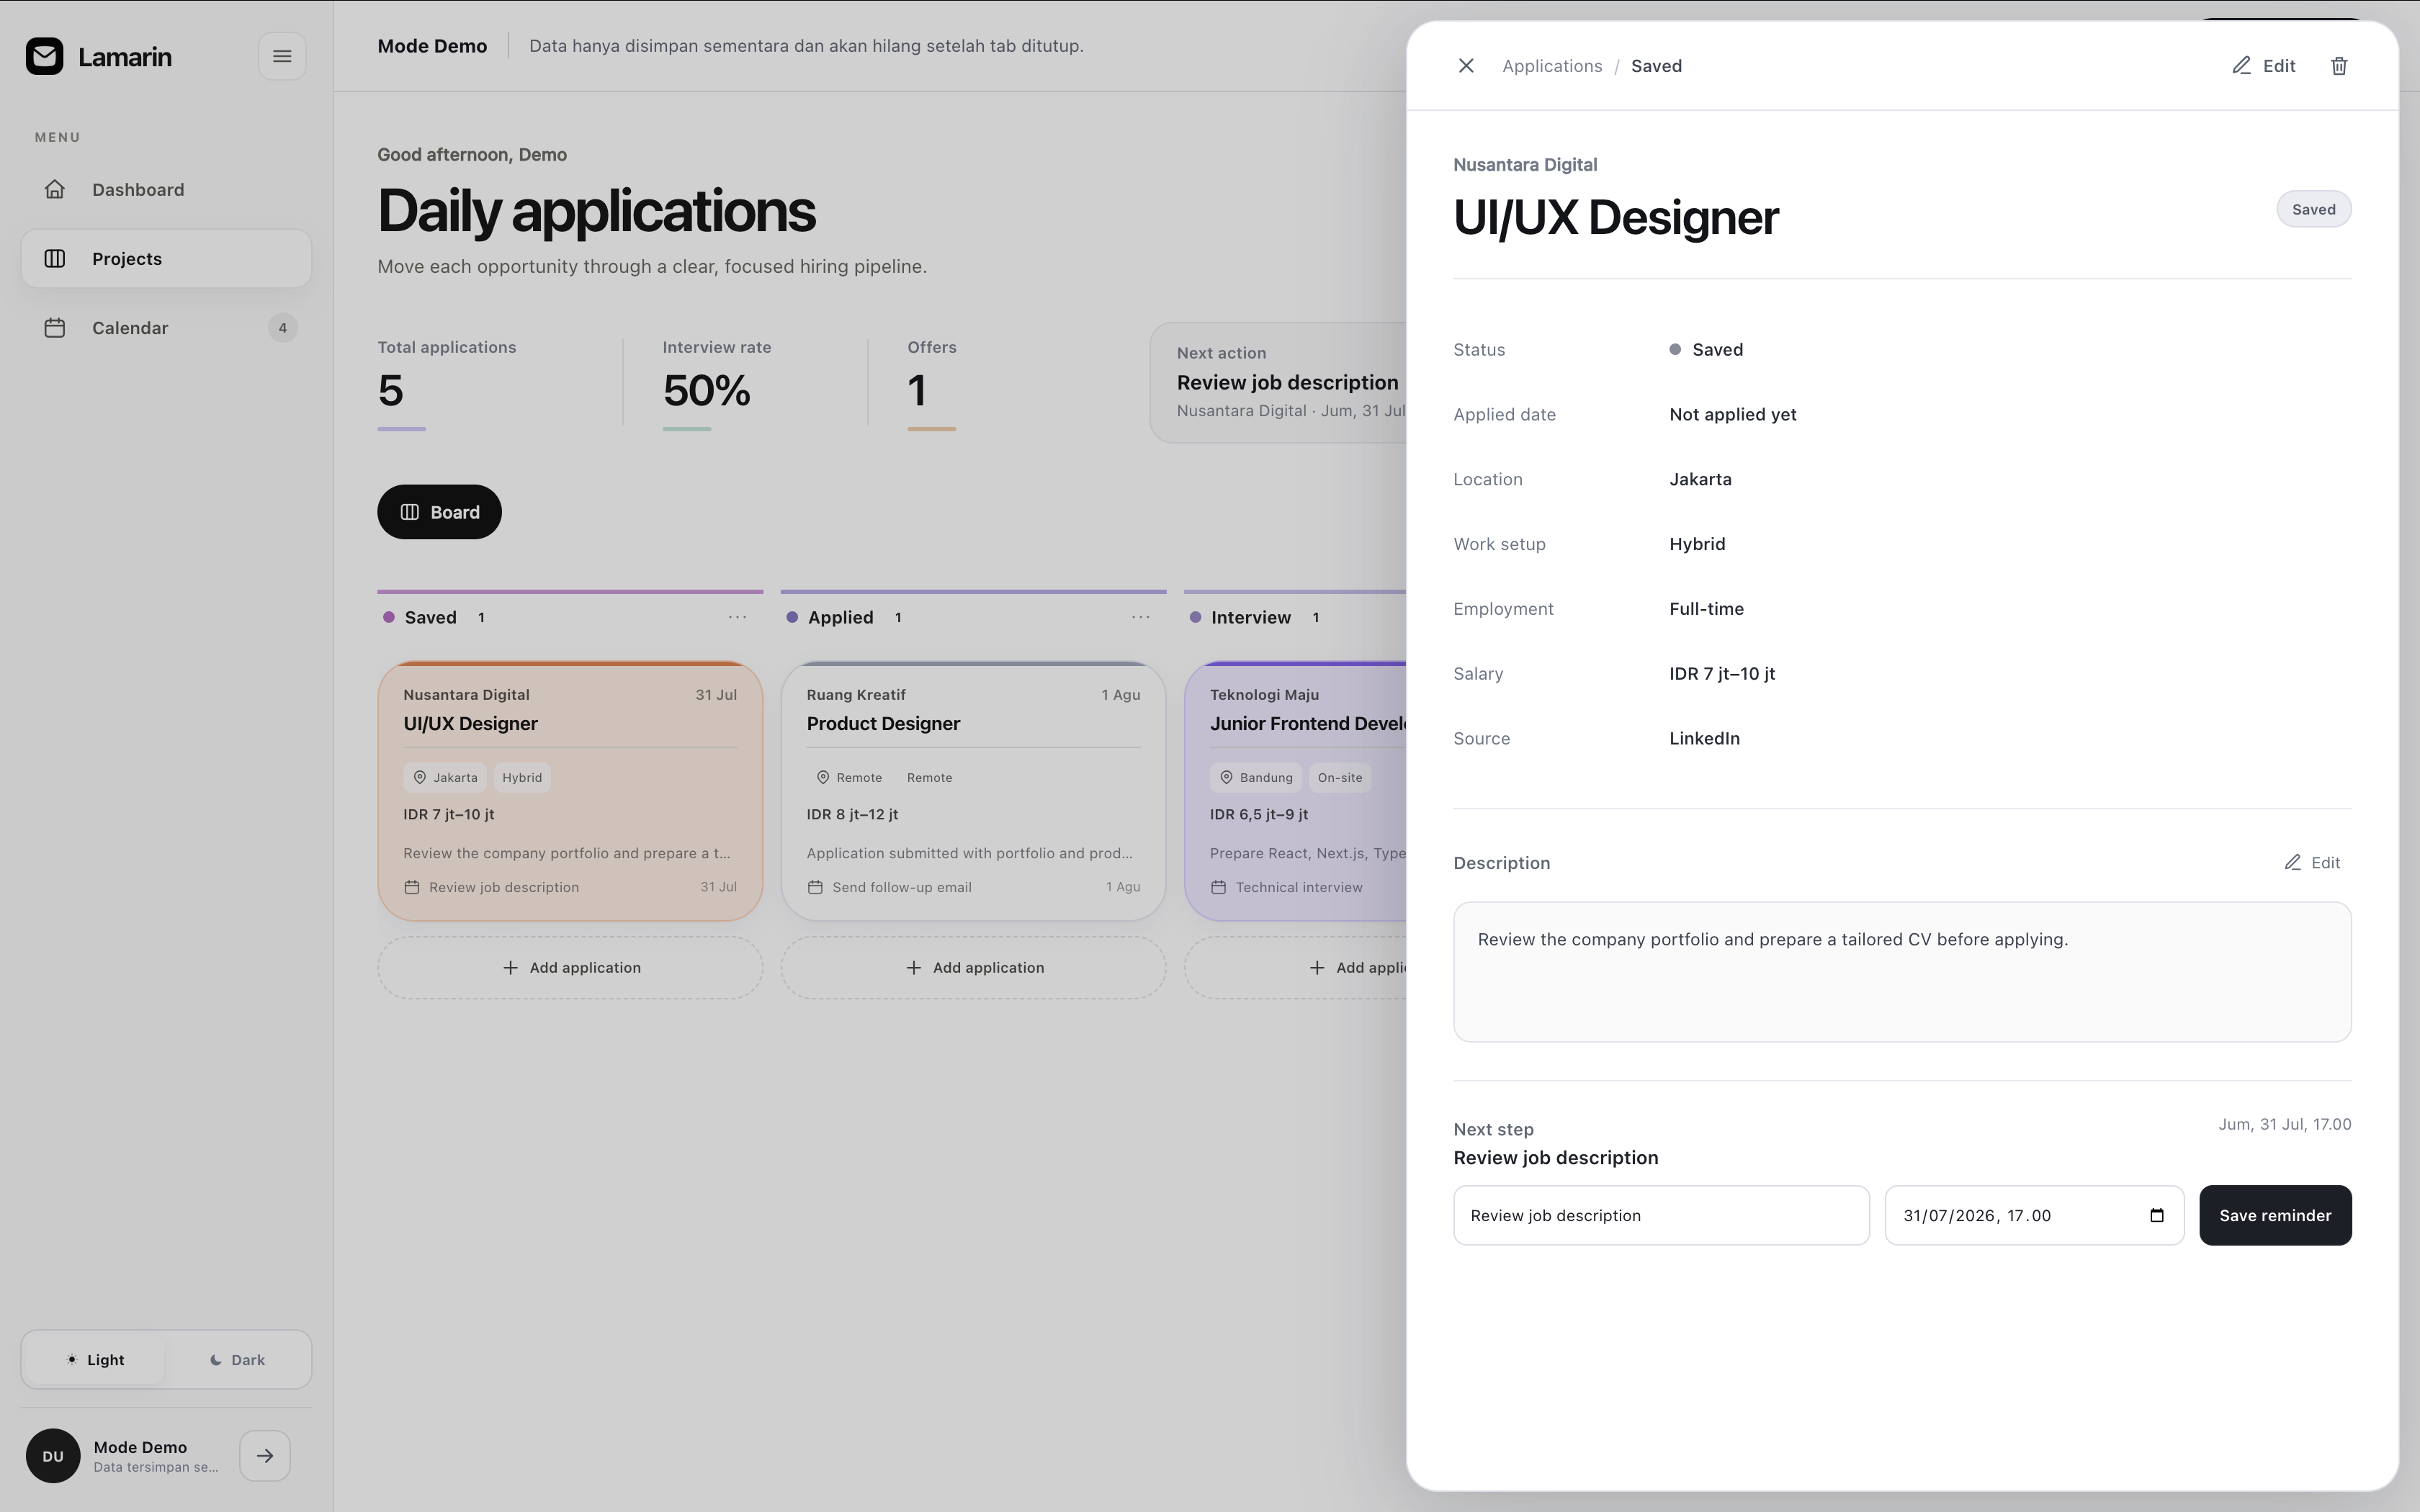Click the Jakarta location tag on the card
Image resolution: width=2420 pixels, height=1512 pixels.
pyautogui.click(x=445, y=777)
